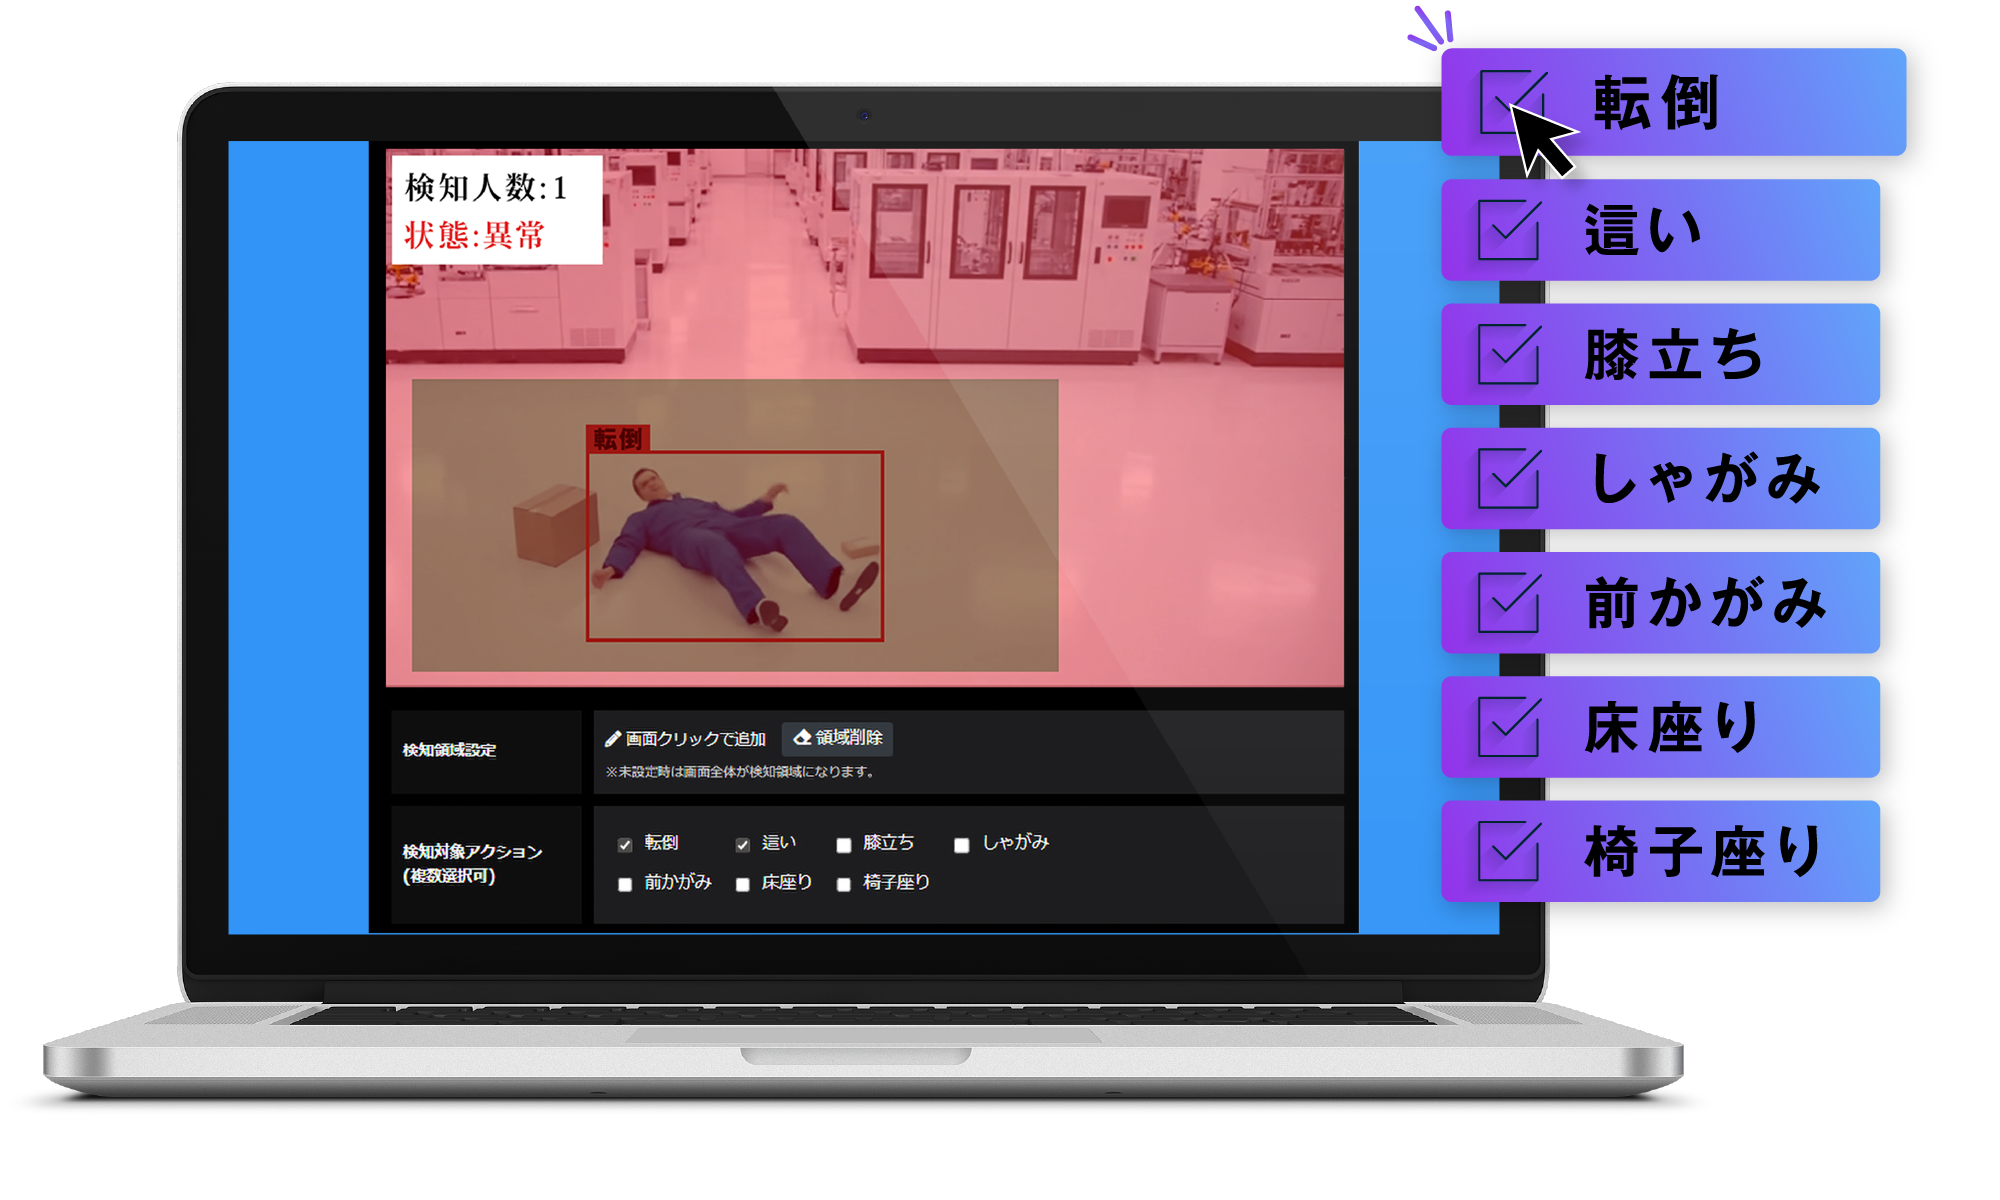Enable small しゃがみ checkbox in laptop settings
The height and width of the screenshot is (1200, 2000).
point(961,845)
